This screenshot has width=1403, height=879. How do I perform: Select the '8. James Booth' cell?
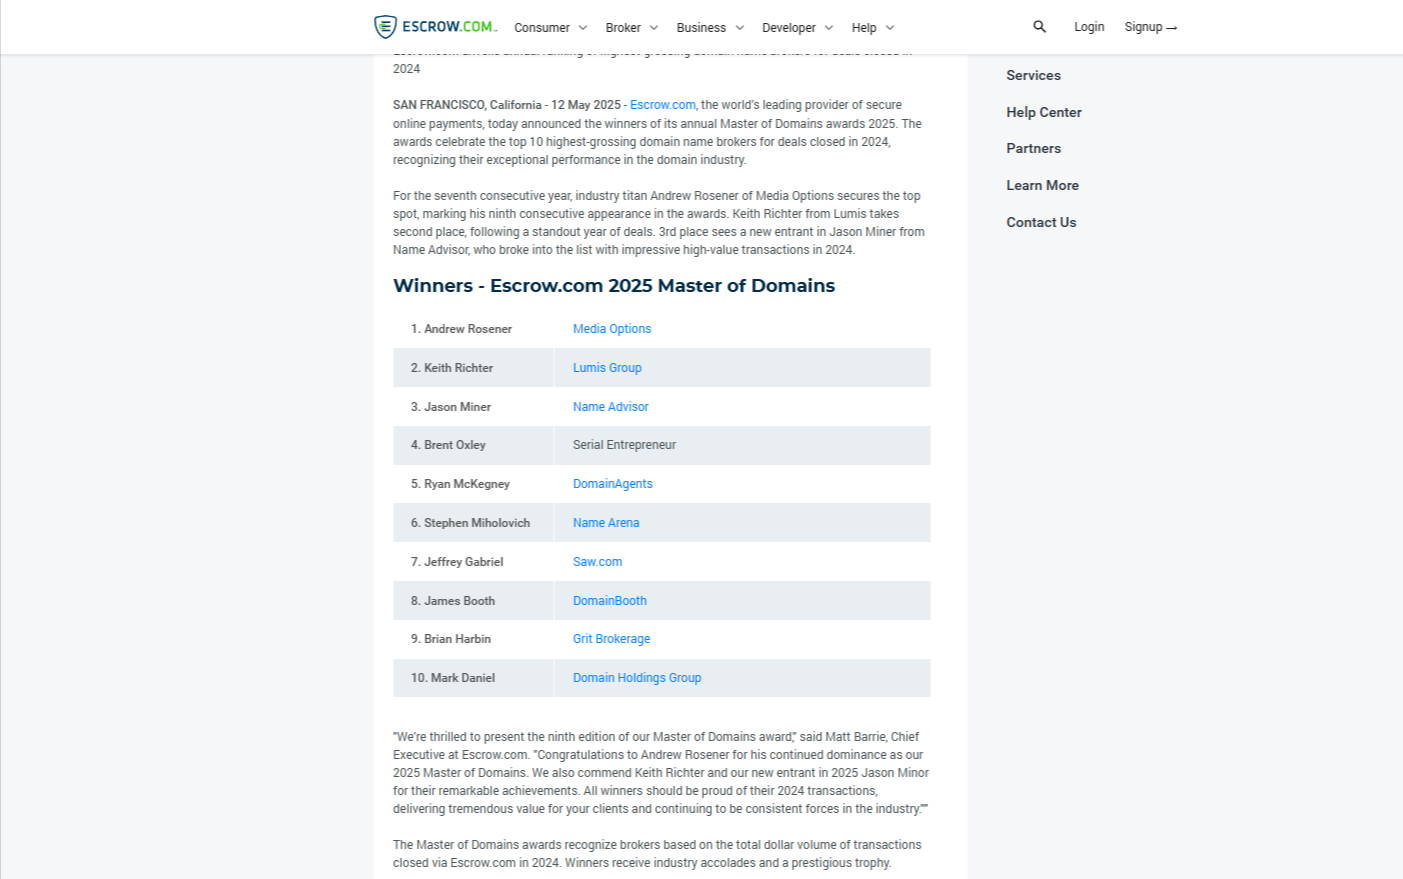pos(473,601)
